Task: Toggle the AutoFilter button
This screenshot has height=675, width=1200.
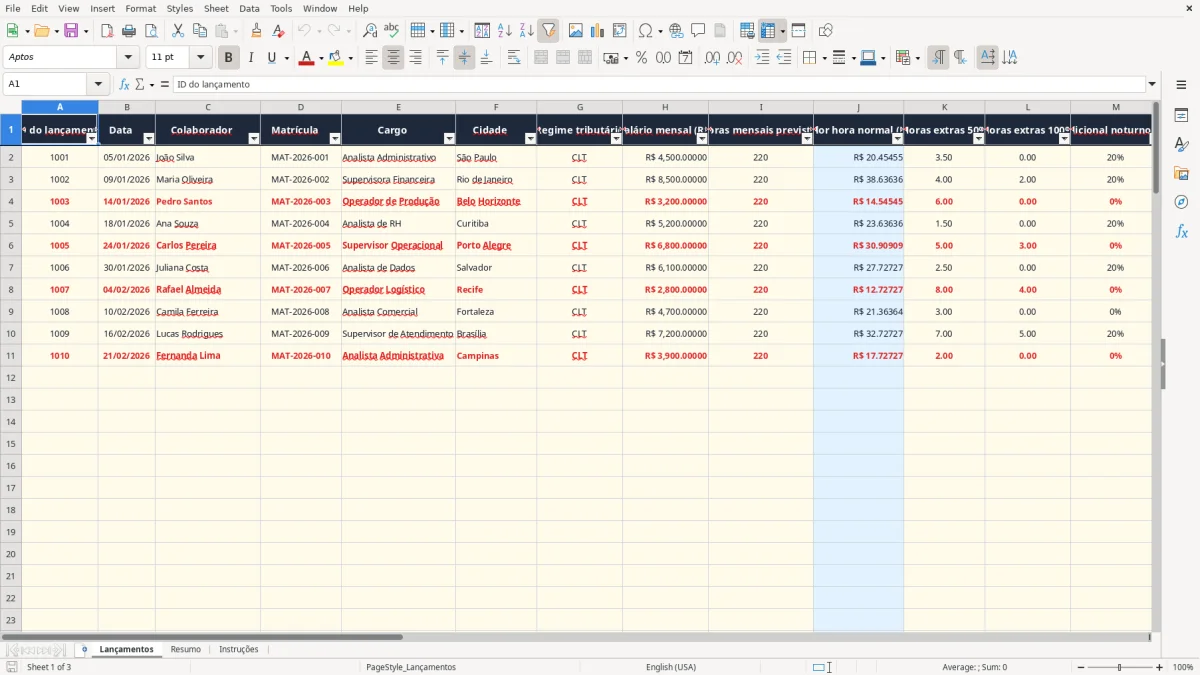Action: pos(549,31)
